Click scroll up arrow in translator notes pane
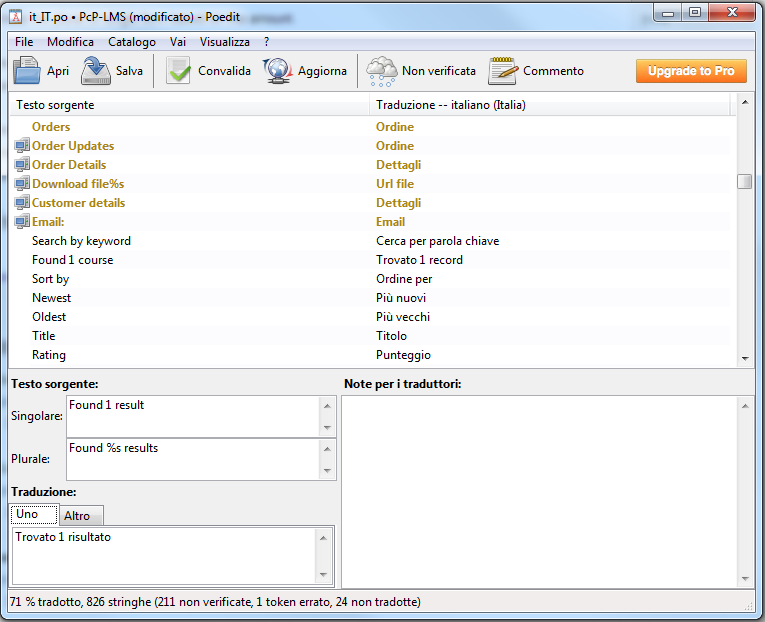765x622 pixels. click(x=745, y=406)
